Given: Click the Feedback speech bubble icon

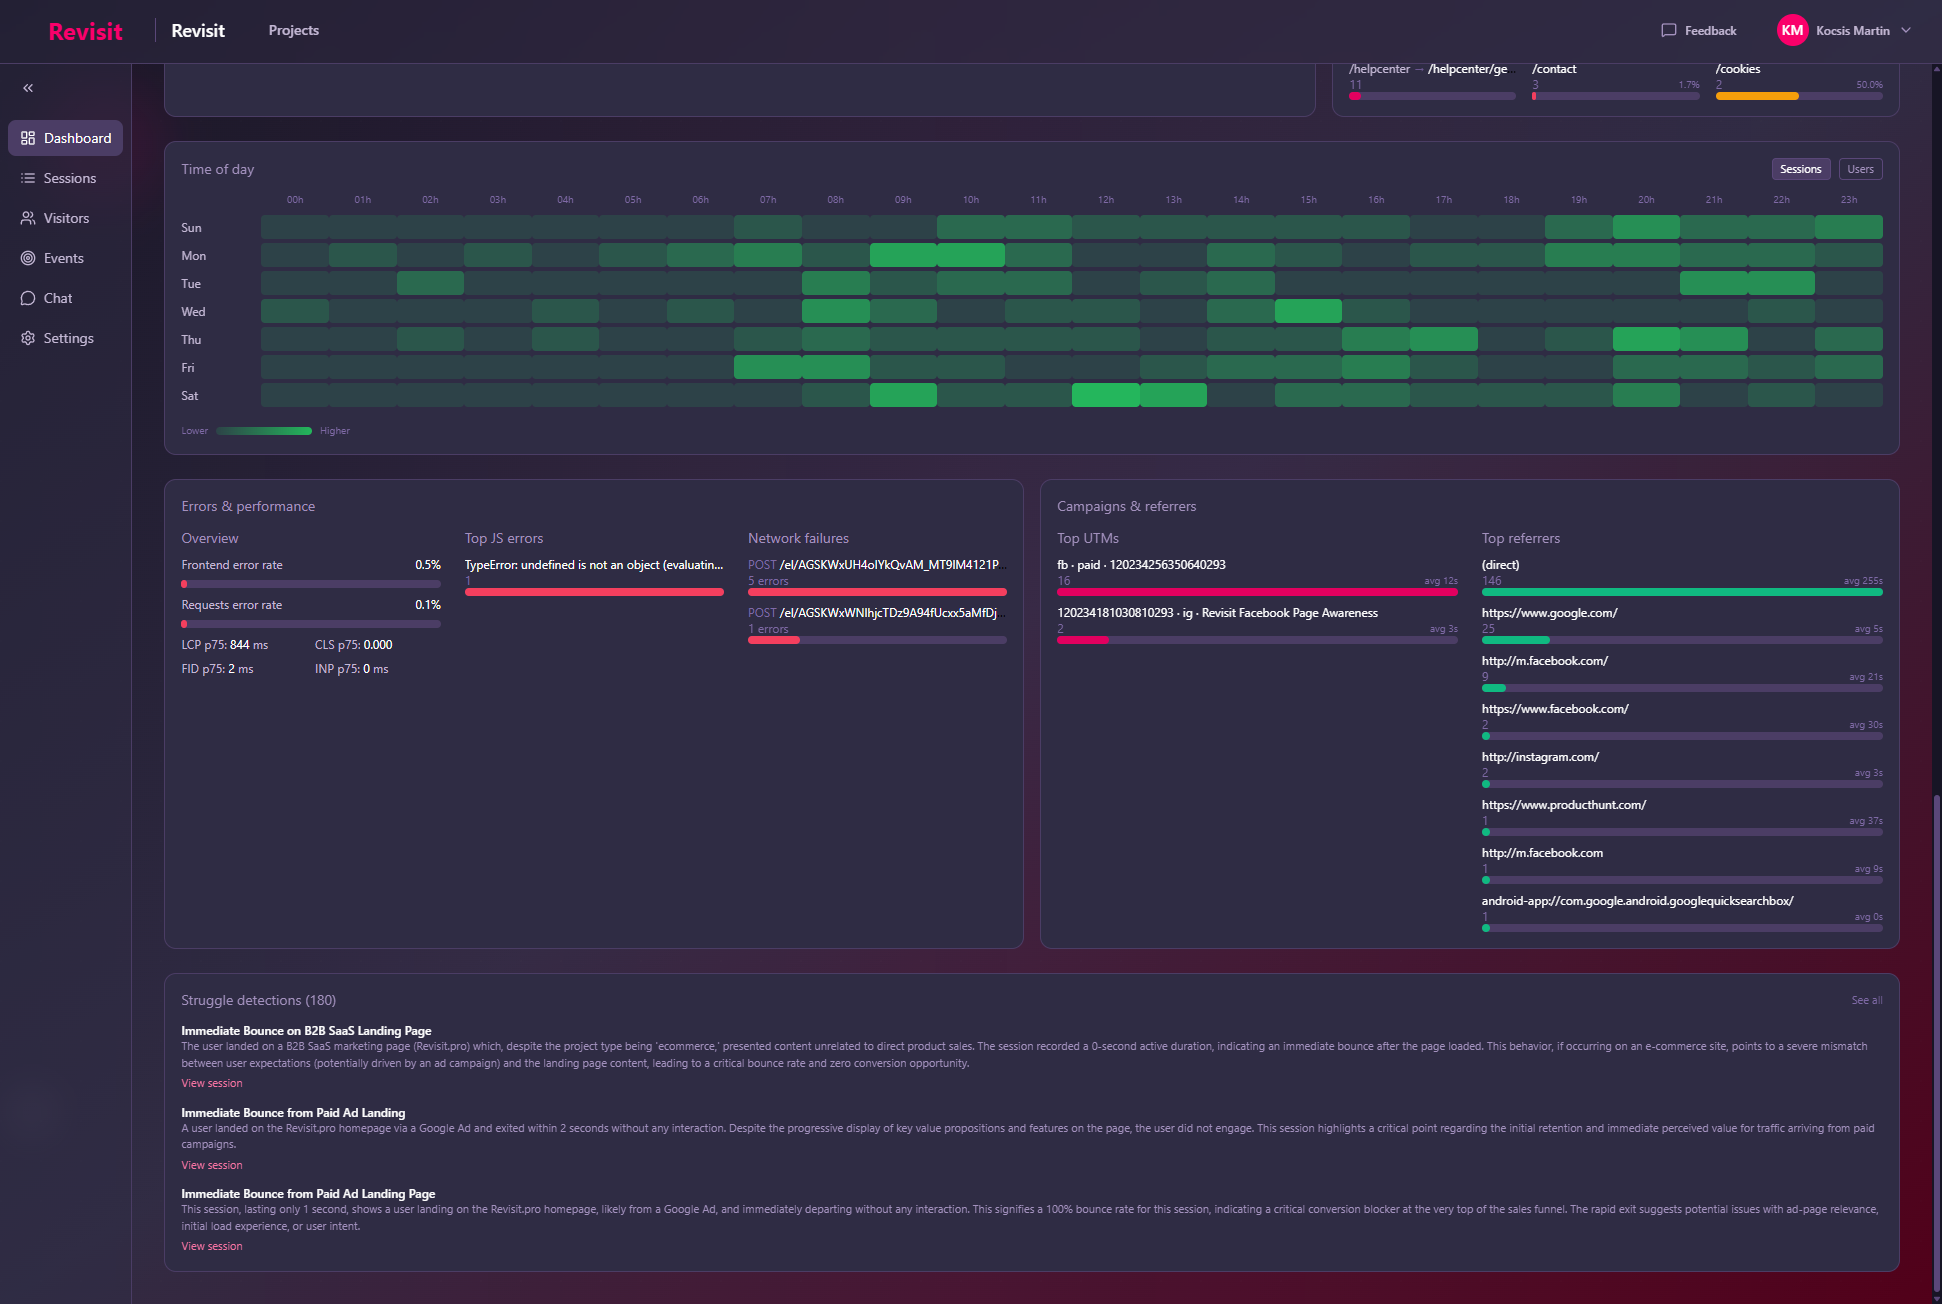Looking at the screenshot, I should pyautogui.click(x=1668, y=30).
